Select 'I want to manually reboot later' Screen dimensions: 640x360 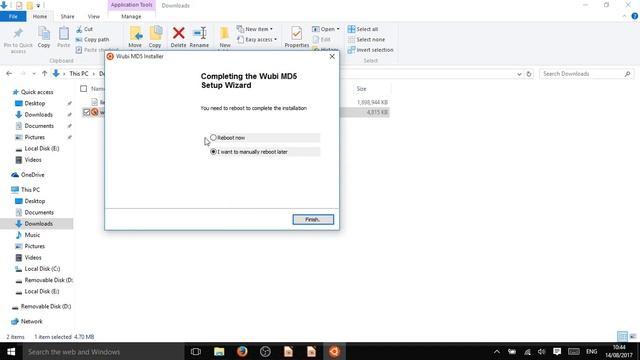213,151
